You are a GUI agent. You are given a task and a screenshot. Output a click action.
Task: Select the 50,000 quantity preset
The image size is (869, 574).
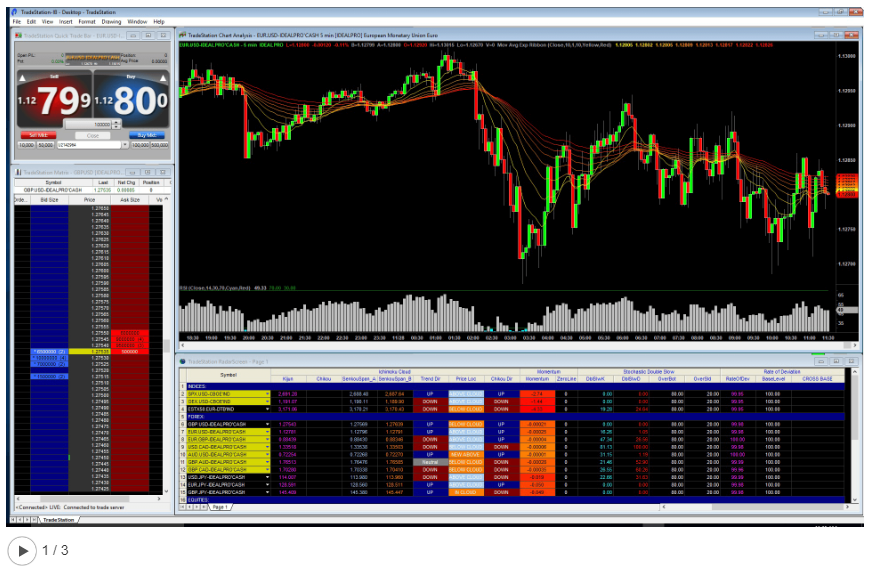coord(46,145)
